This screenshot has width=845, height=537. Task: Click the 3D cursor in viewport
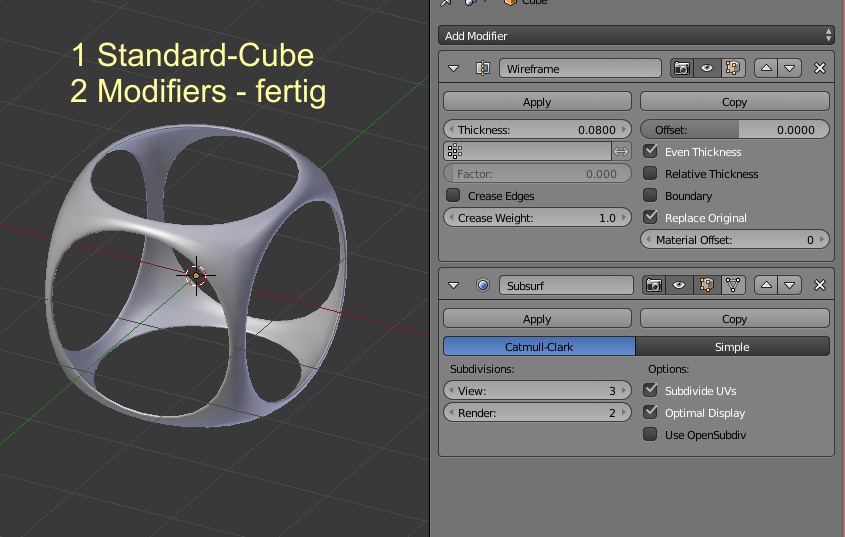point(196,276)
